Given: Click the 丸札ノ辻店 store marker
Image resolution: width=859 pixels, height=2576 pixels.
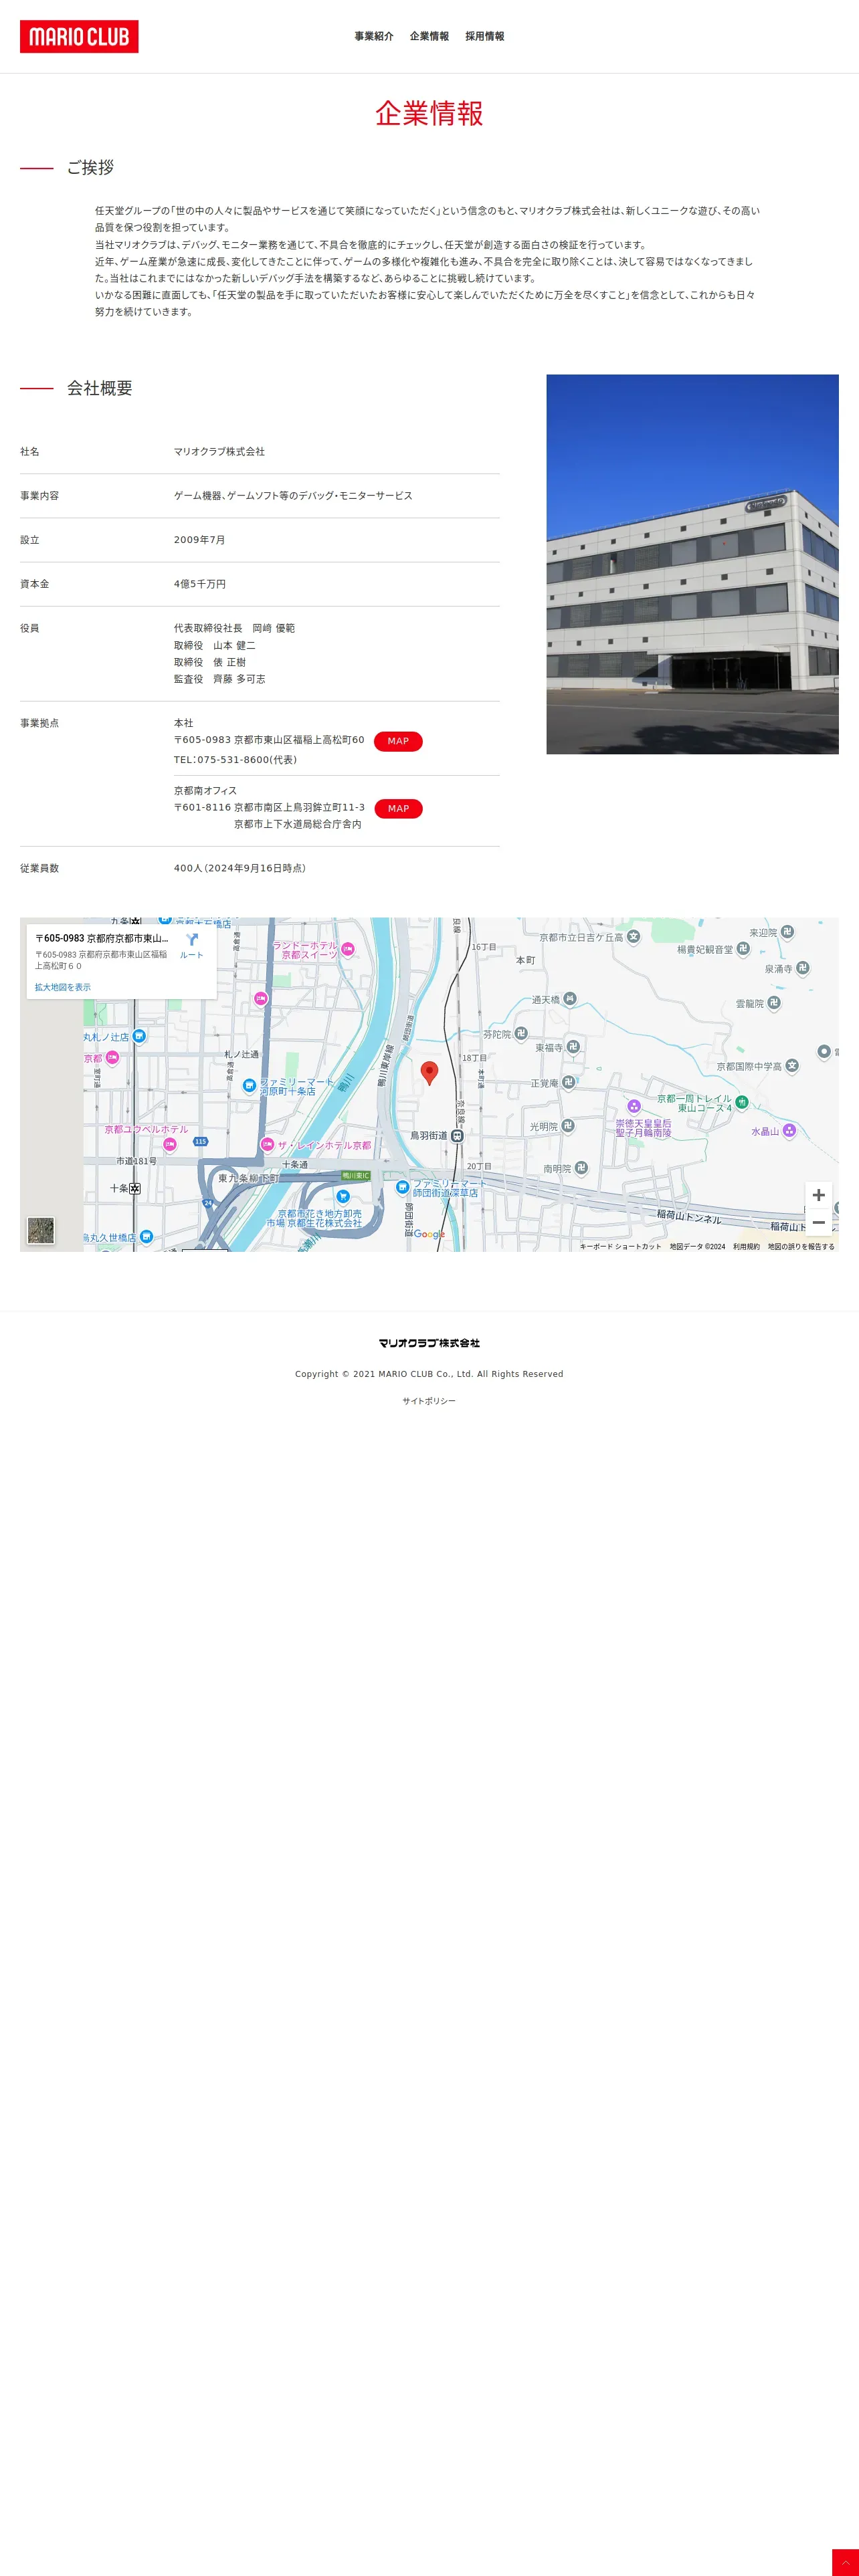Looking at the screenshot, I should click(x=139, y=1036).
